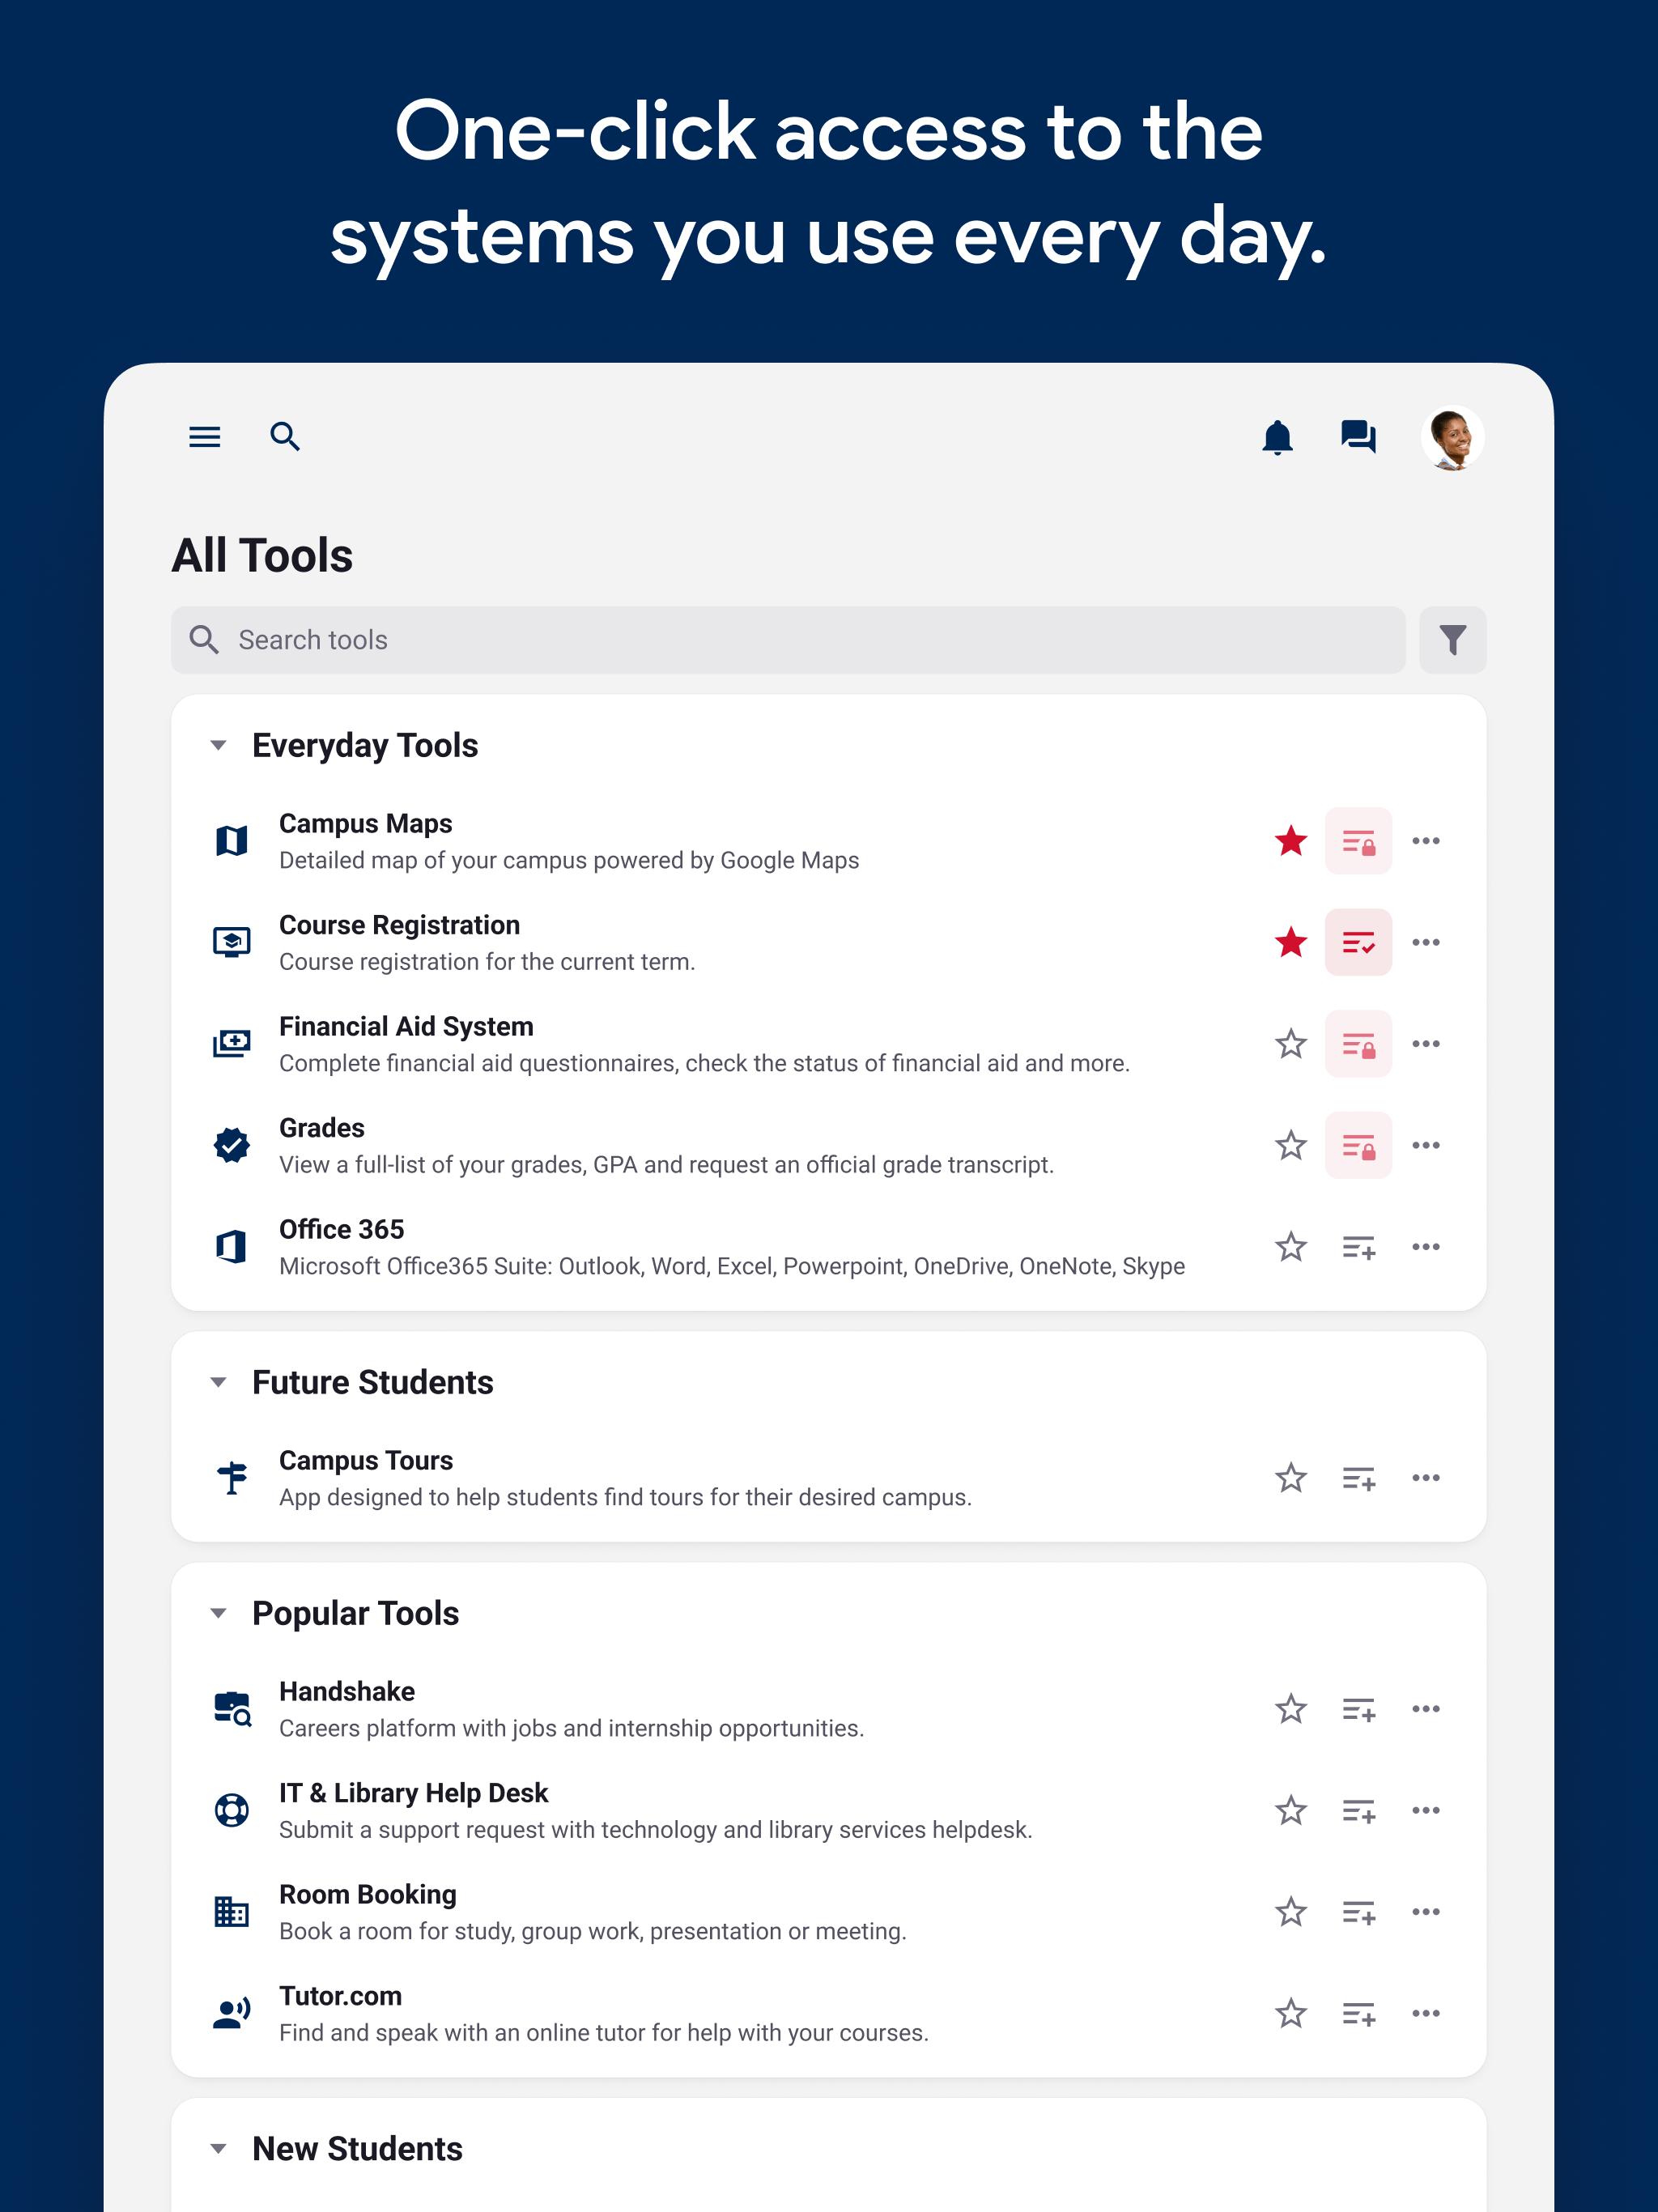Add Tutor.com to list
The image size is (1658, 2212).
[x=1358, y=2013]
